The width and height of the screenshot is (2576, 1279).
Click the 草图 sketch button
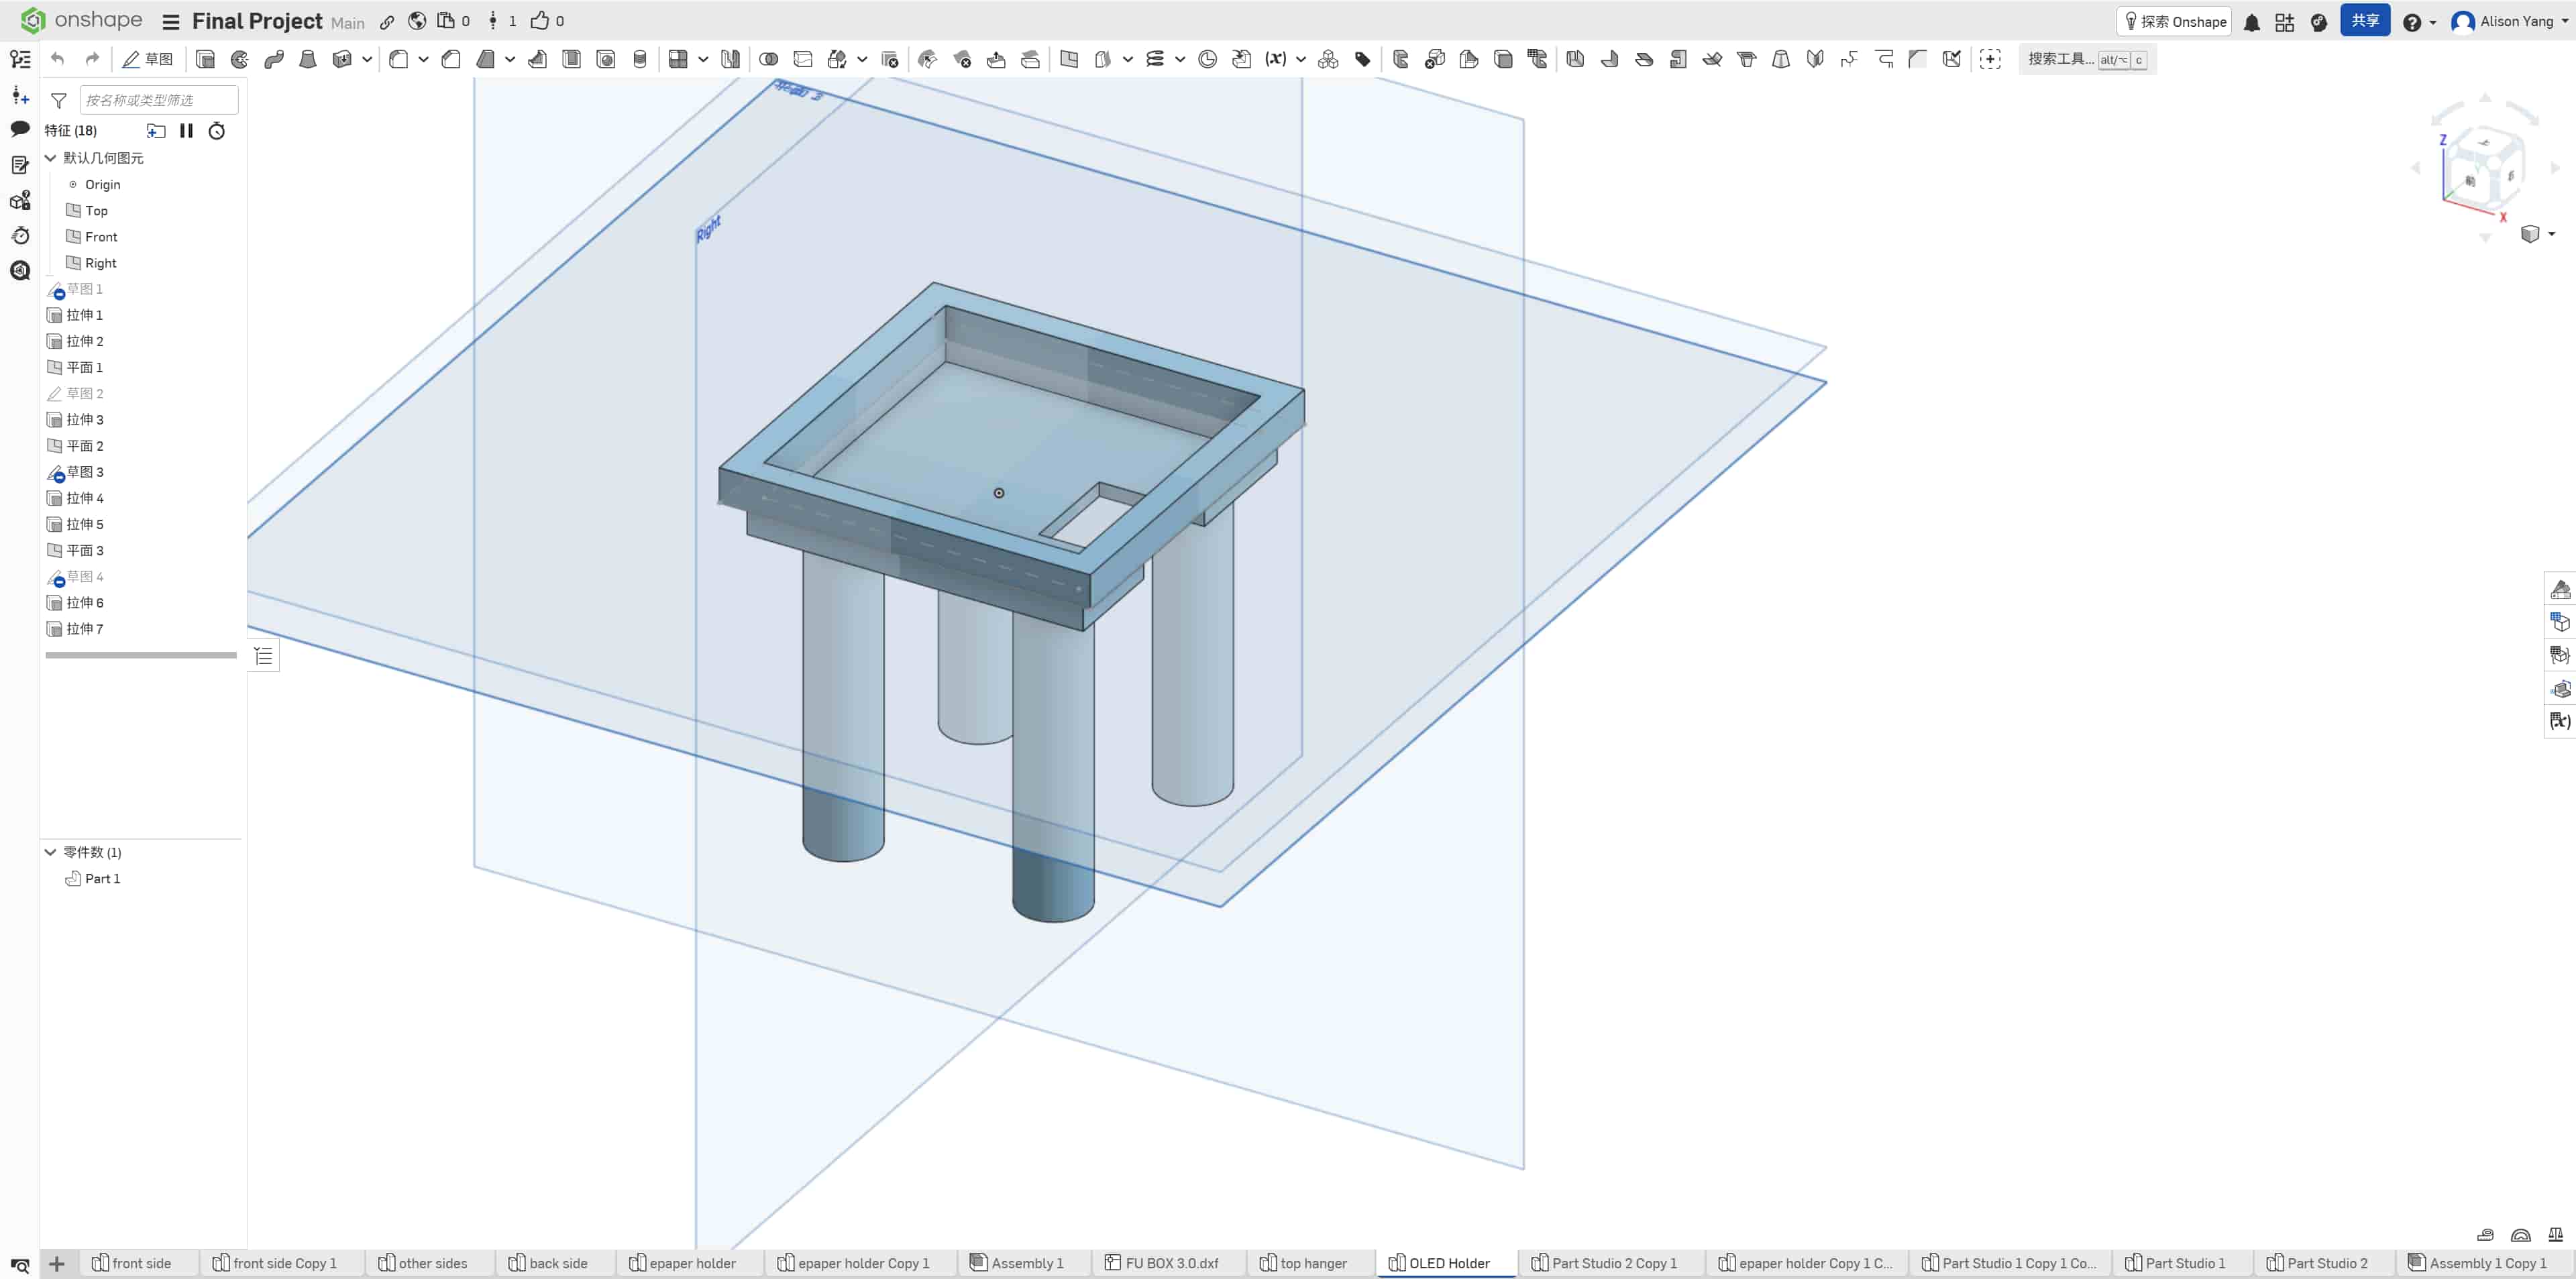pos(147,59)
